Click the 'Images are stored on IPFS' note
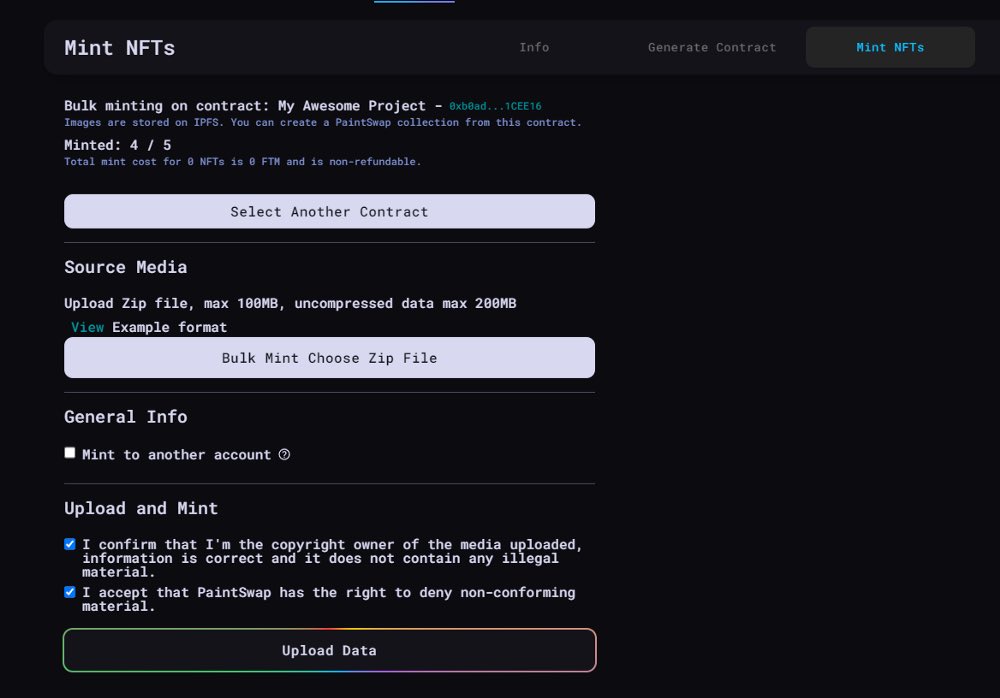The image size is (1000, 698). (323, 123)
